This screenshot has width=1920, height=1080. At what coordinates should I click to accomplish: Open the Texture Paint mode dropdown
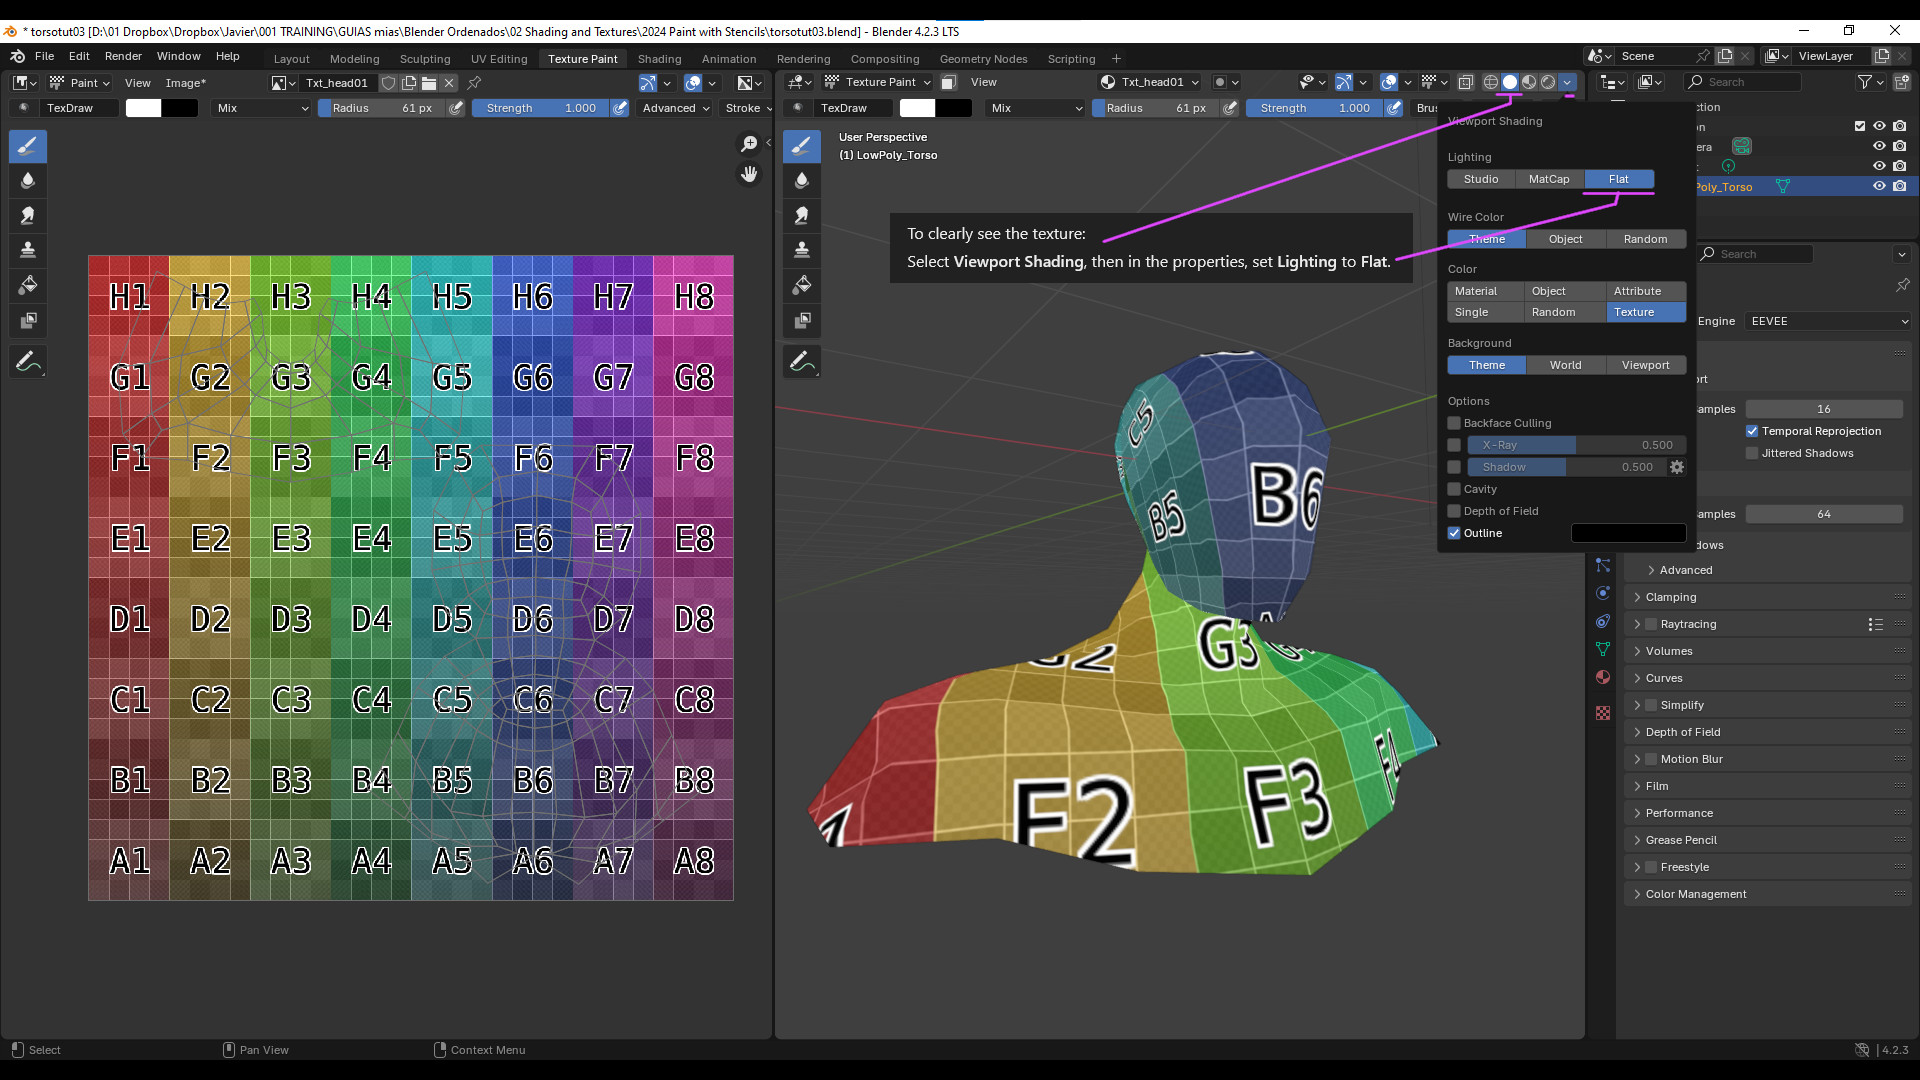pyautogui.click(x=878, y=82)
